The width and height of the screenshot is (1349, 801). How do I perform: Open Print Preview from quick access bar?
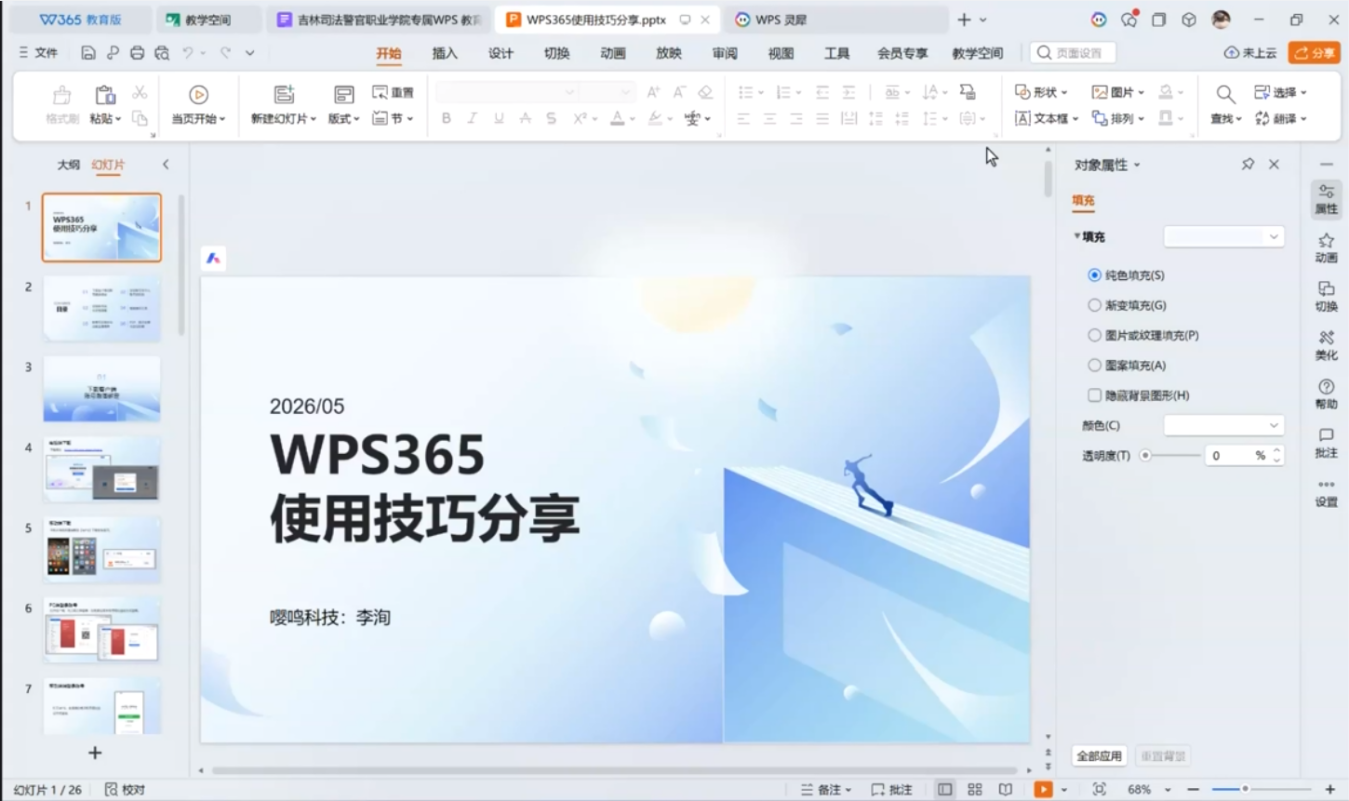[162, 53]
